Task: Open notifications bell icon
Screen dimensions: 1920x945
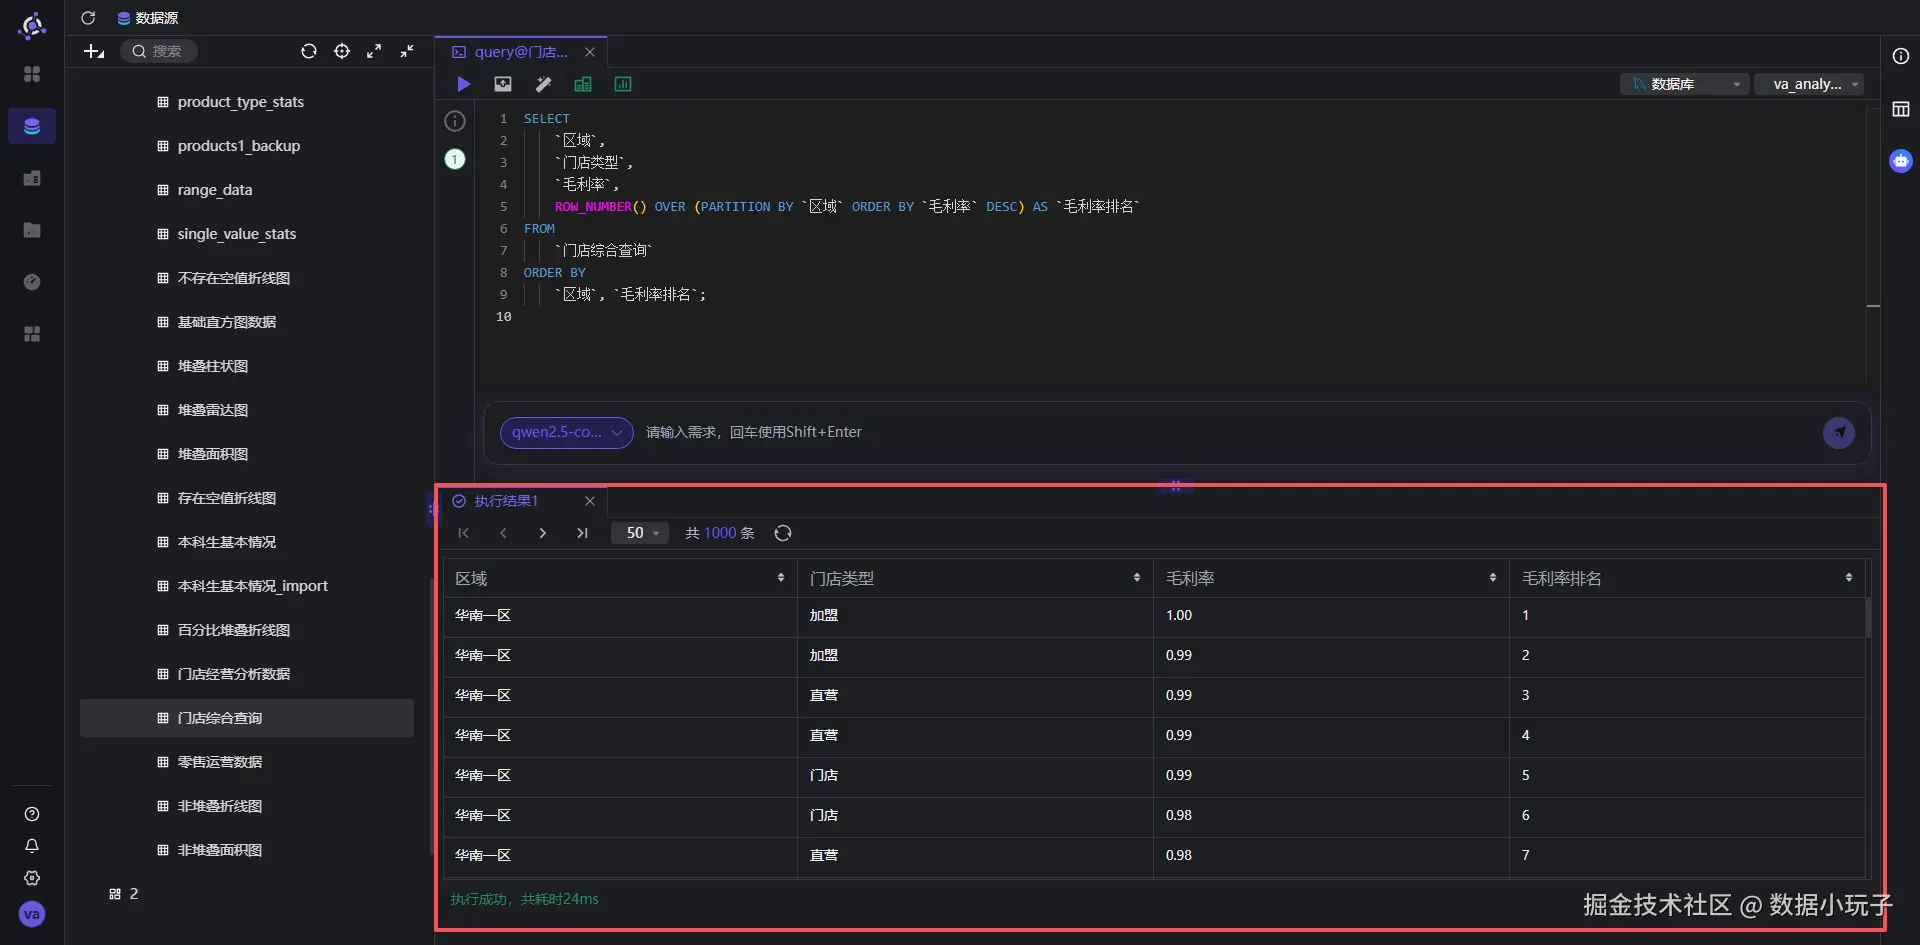Action: (x=32, y=846)
